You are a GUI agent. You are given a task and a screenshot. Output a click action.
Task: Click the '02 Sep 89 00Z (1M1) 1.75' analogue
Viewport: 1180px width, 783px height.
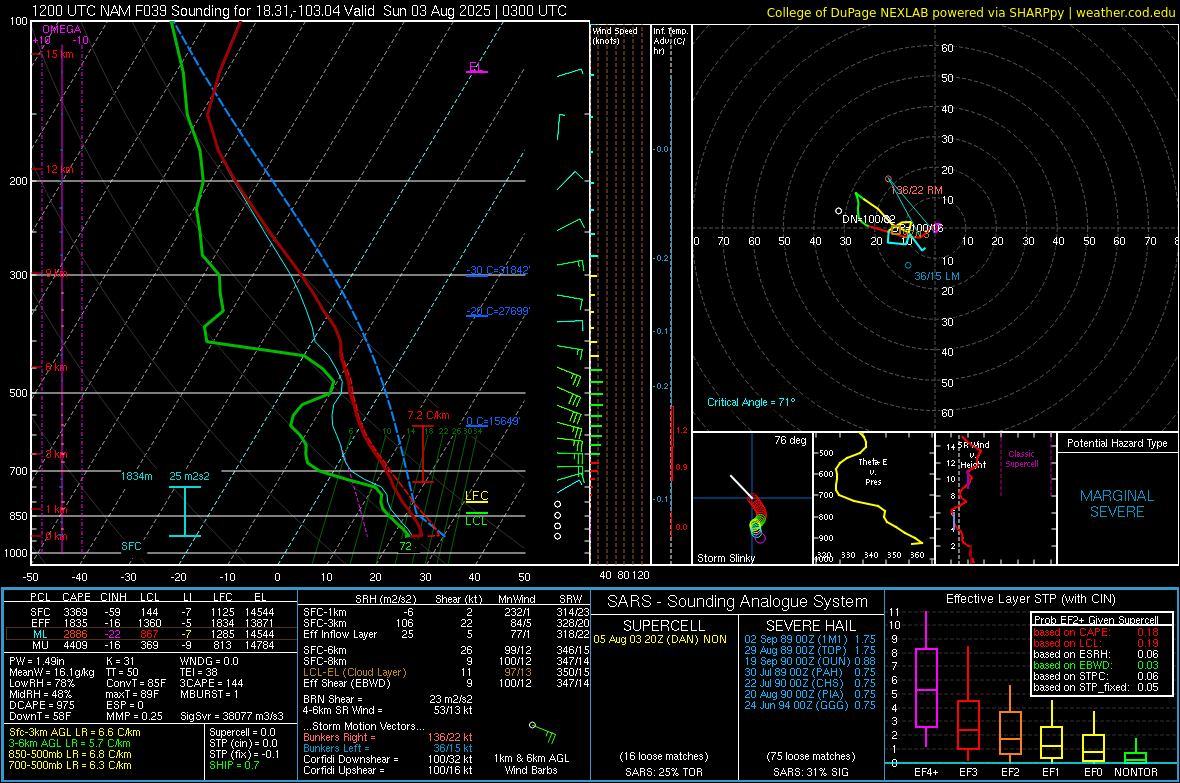[810, 639]
